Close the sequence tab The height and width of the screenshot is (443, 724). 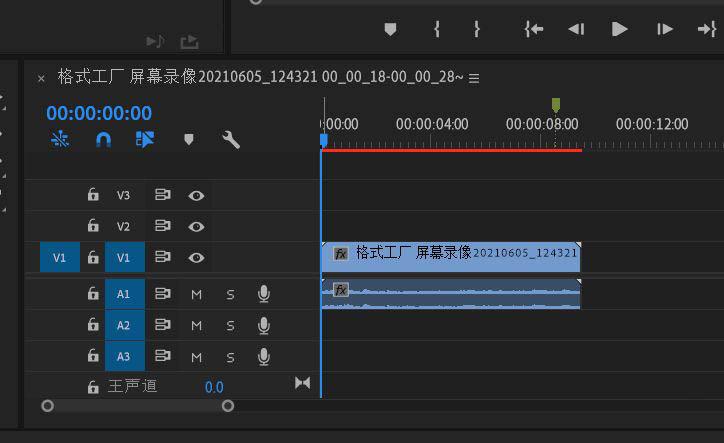[x=41, y=78]
